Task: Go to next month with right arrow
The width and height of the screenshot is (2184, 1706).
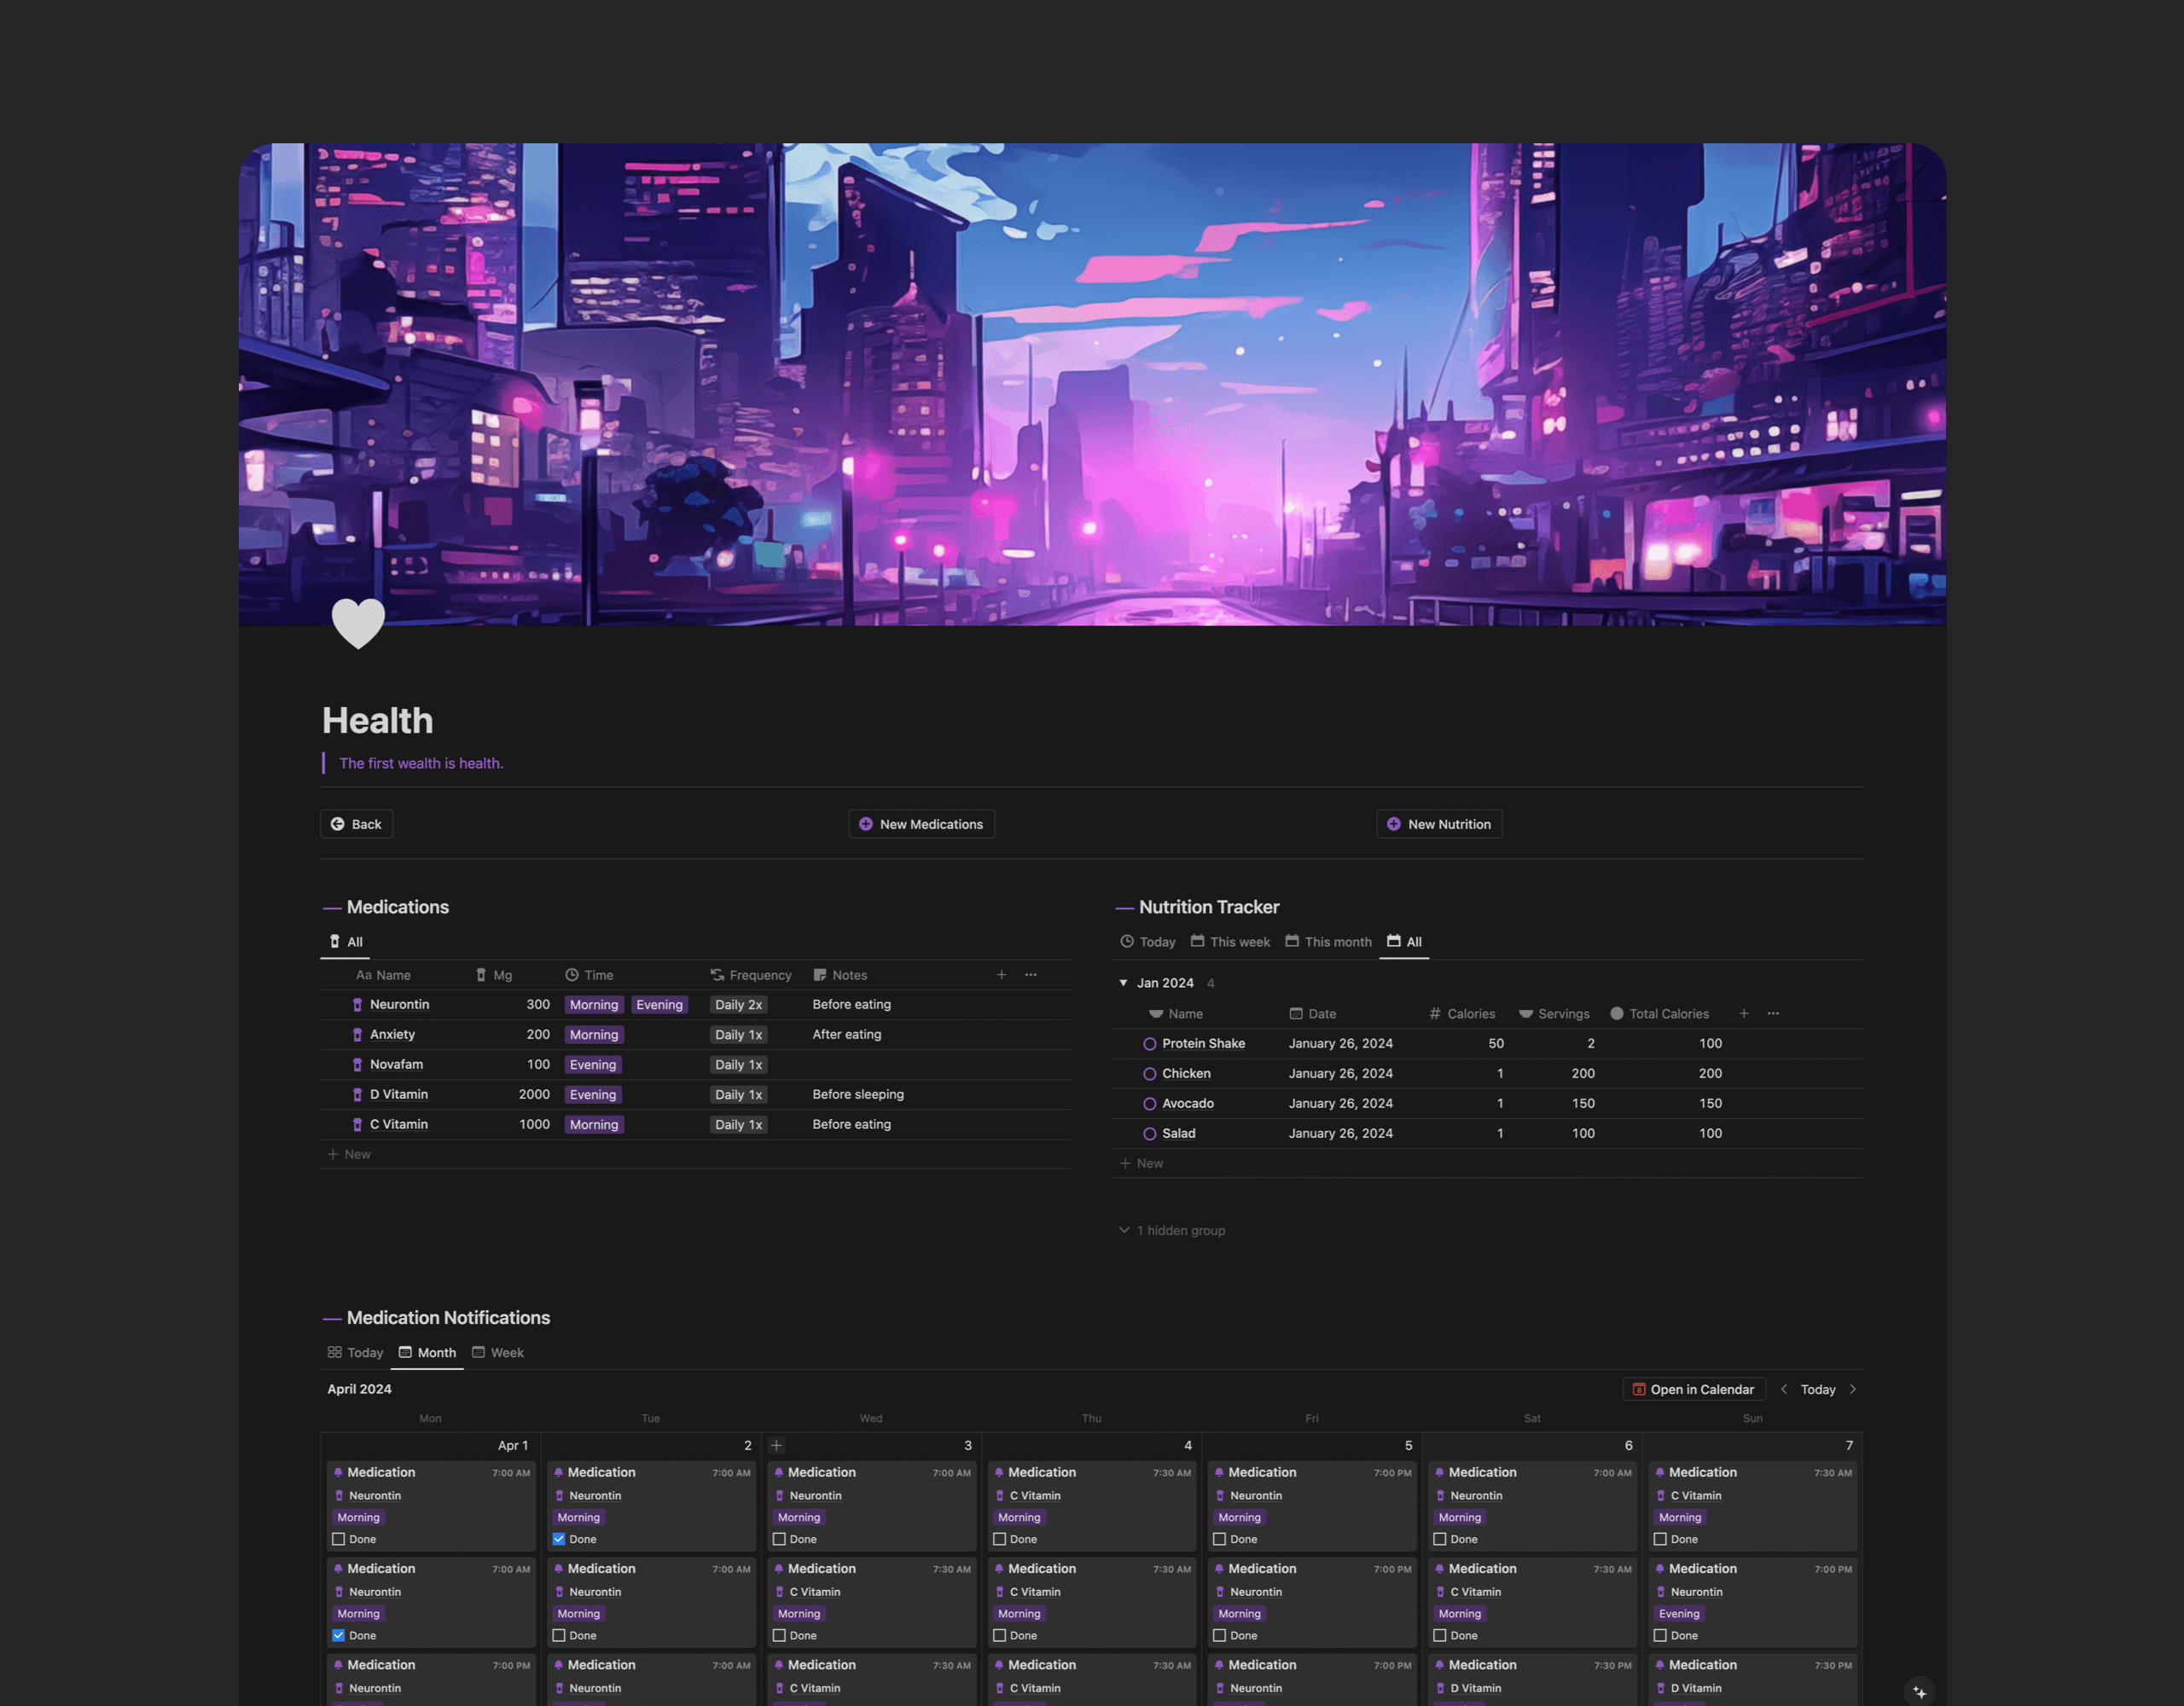Action: [x=1853, y=1390]
